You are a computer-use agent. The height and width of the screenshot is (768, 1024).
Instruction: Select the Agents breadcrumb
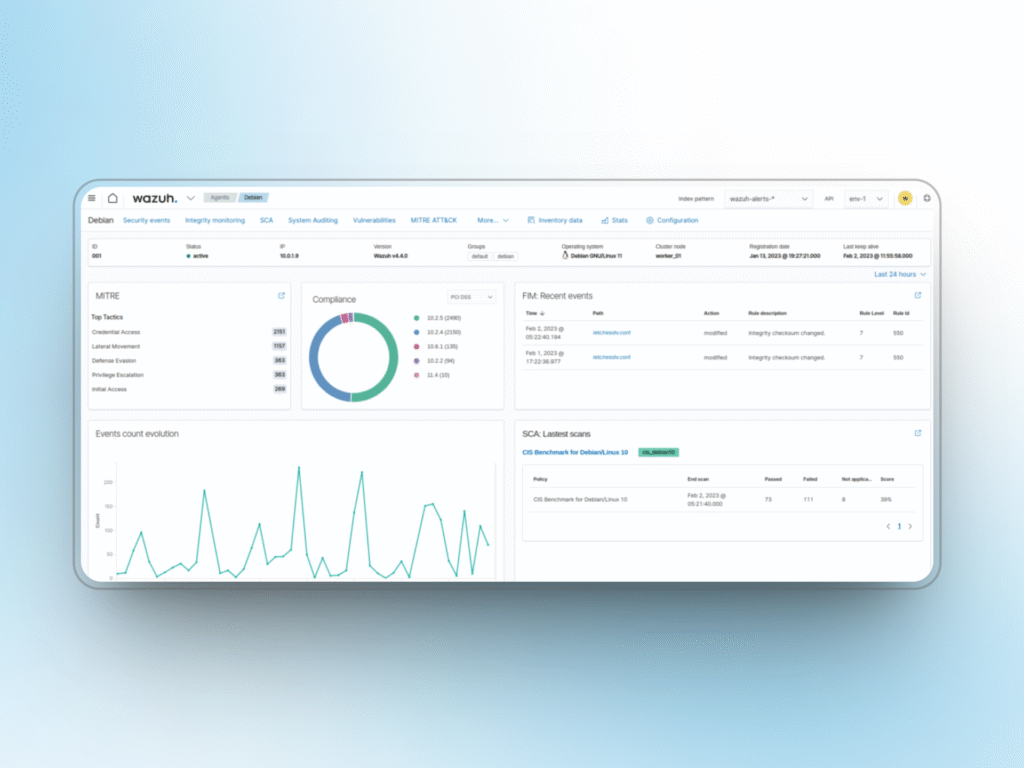[x=220, y=197]
